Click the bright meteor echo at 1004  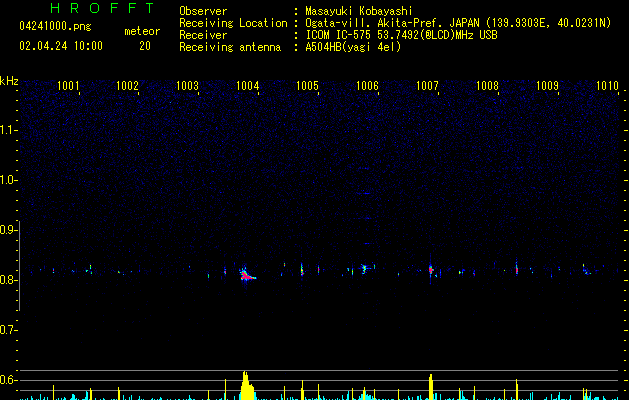247,275
